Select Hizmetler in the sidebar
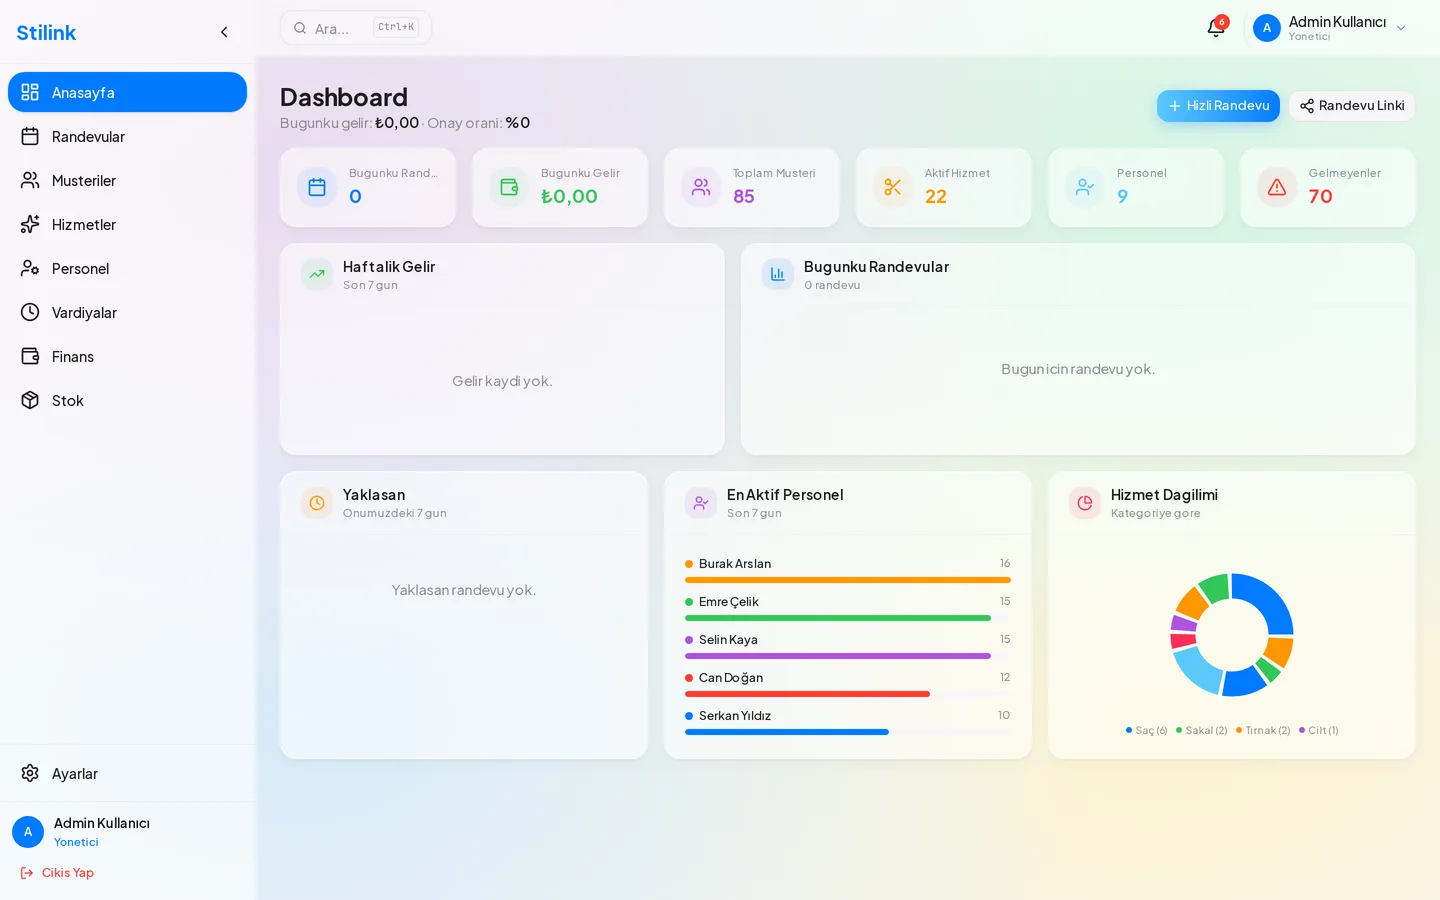Screen dimensions: 1440x900 click(127, 224)
